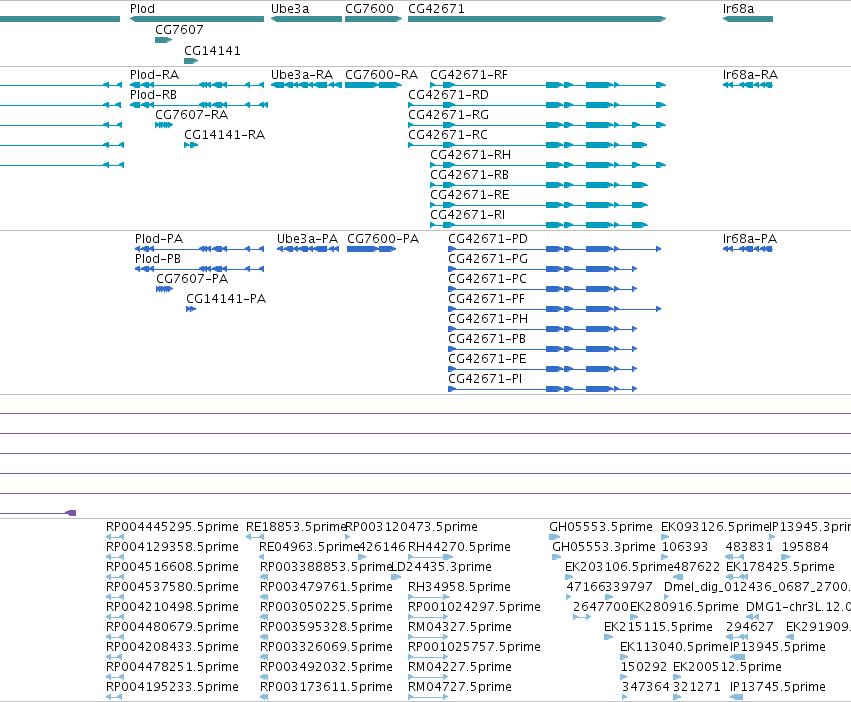
Task: Select the Plod gene label
Action: click(142, 9)
